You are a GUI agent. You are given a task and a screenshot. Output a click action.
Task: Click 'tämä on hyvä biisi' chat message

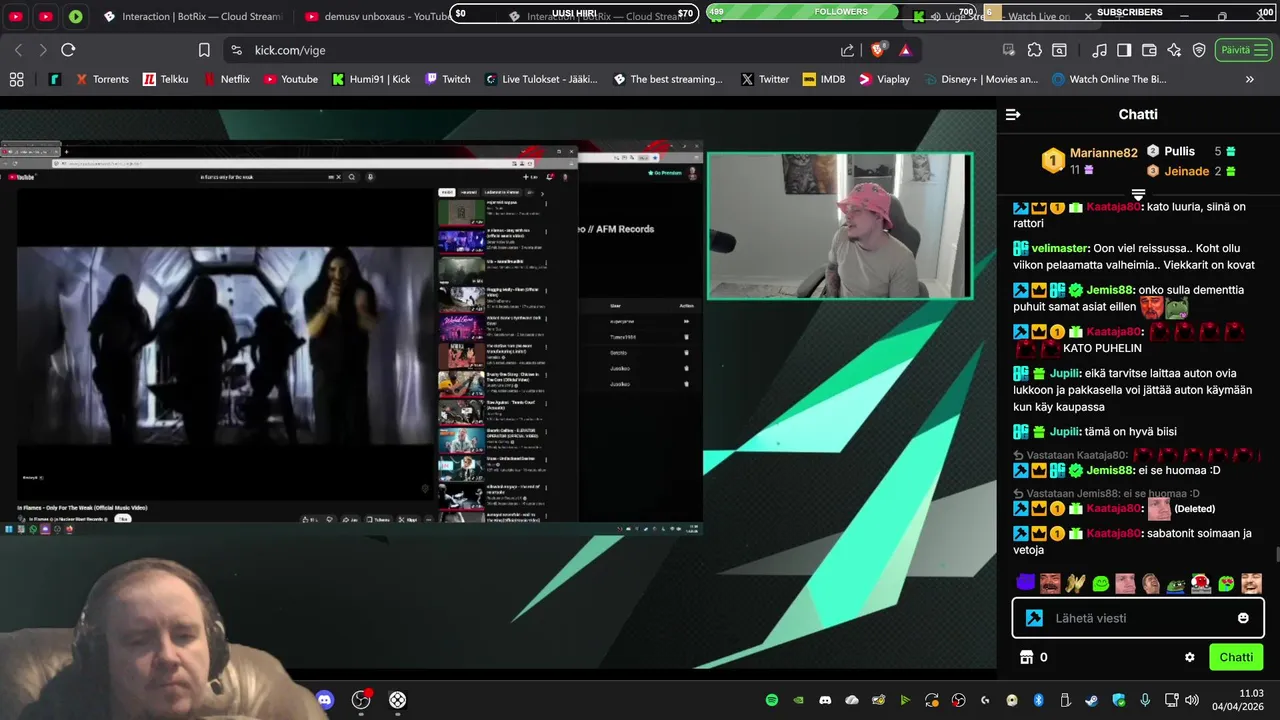click(x=1131, y=432)
